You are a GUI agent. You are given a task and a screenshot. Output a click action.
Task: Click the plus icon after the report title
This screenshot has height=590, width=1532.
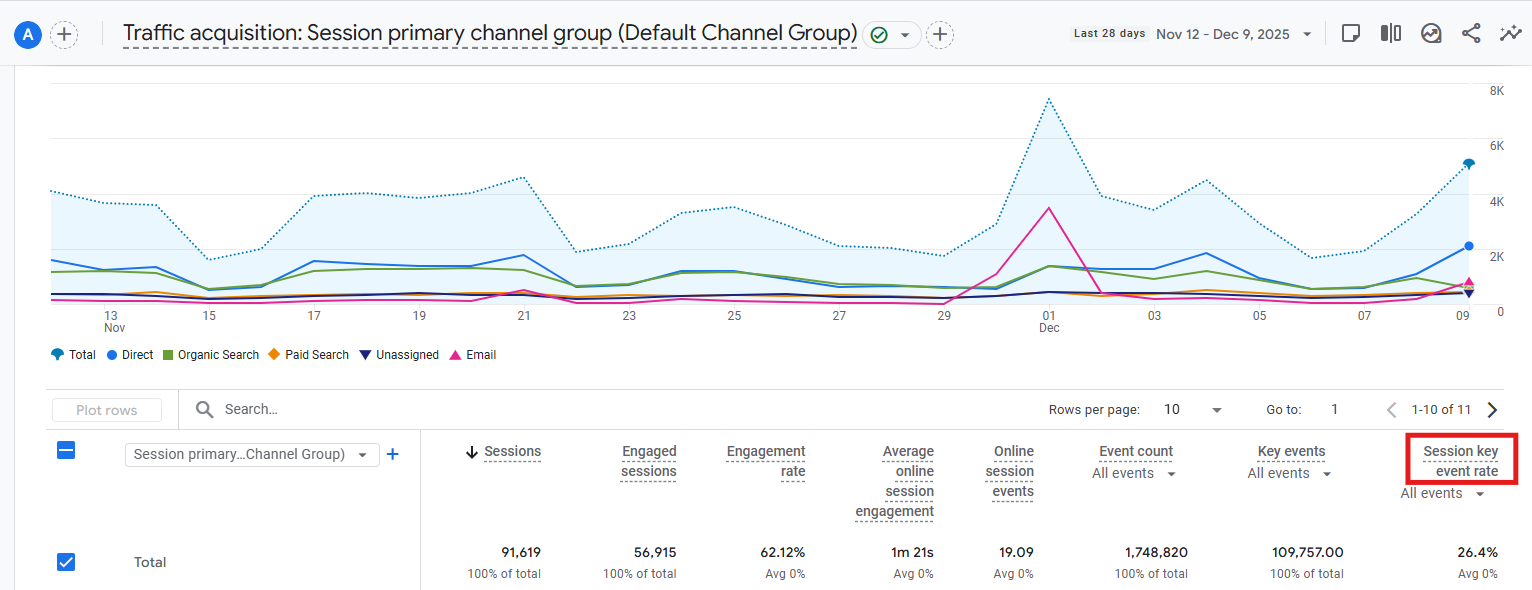click(939, 35)
